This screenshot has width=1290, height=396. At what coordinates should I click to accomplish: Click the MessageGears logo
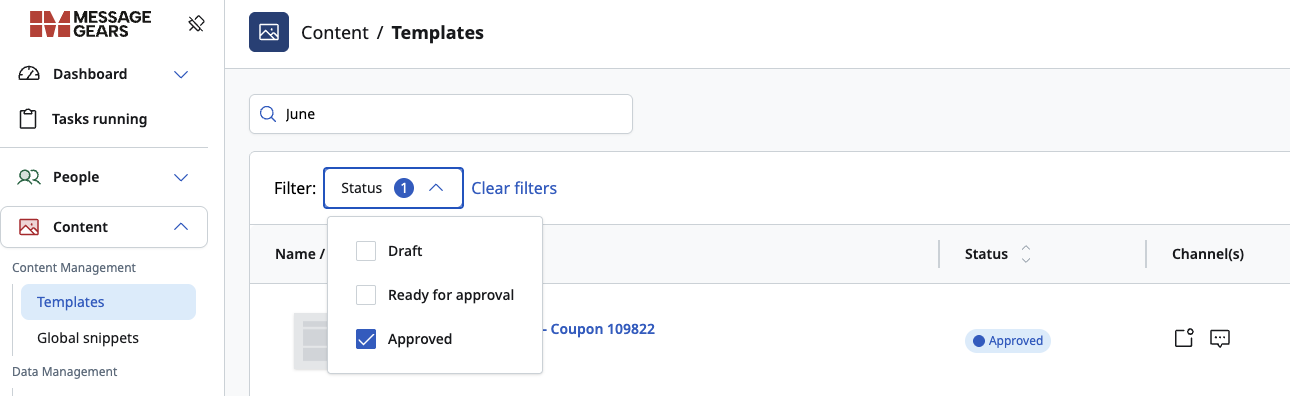(90, 24)
